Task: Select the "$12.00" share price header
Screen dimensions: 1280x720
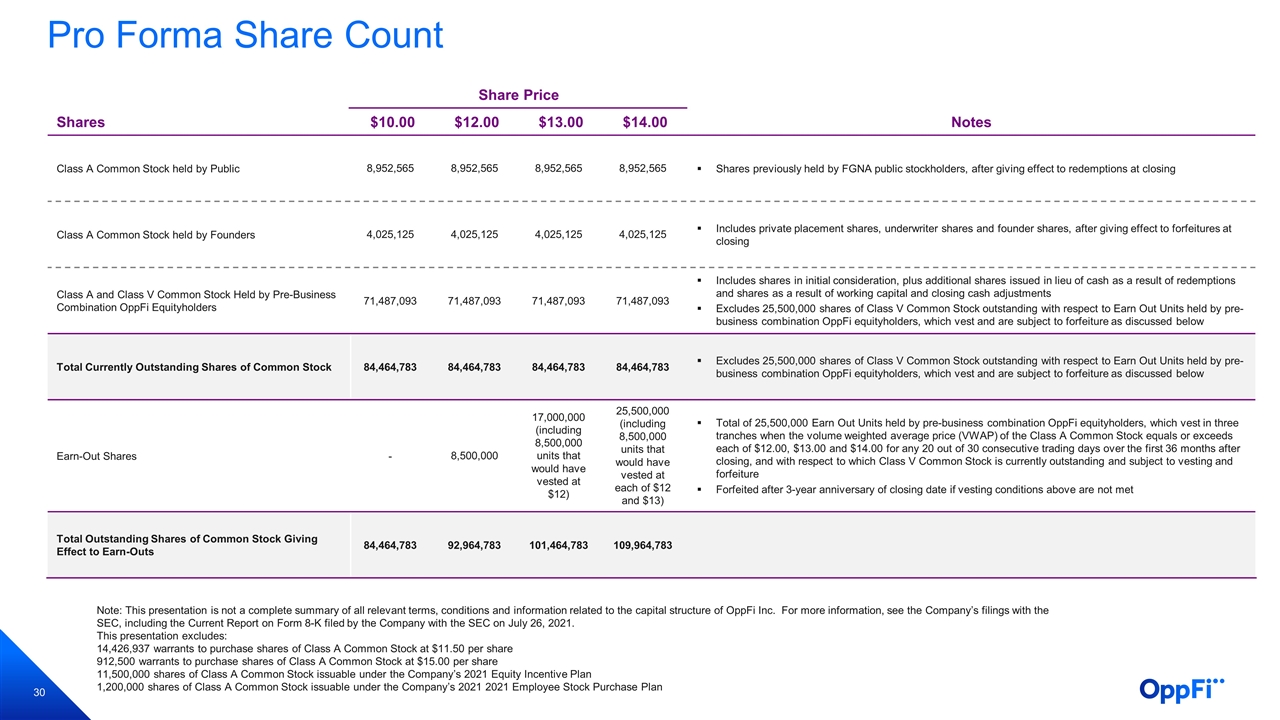Action: pyautogui.click(x=476, y=122)
